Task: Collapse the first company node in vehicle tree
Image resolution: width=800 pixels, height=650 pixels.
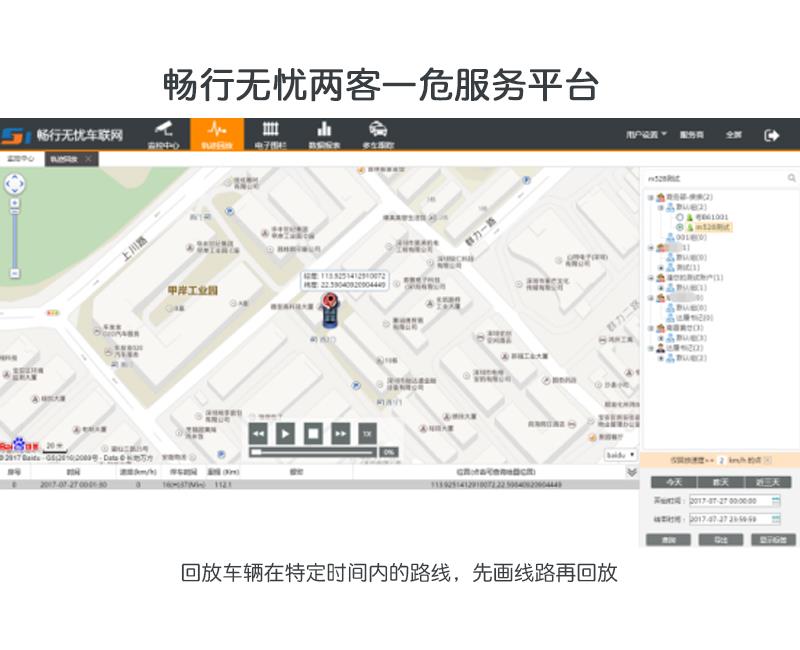Action: (651, 197)
